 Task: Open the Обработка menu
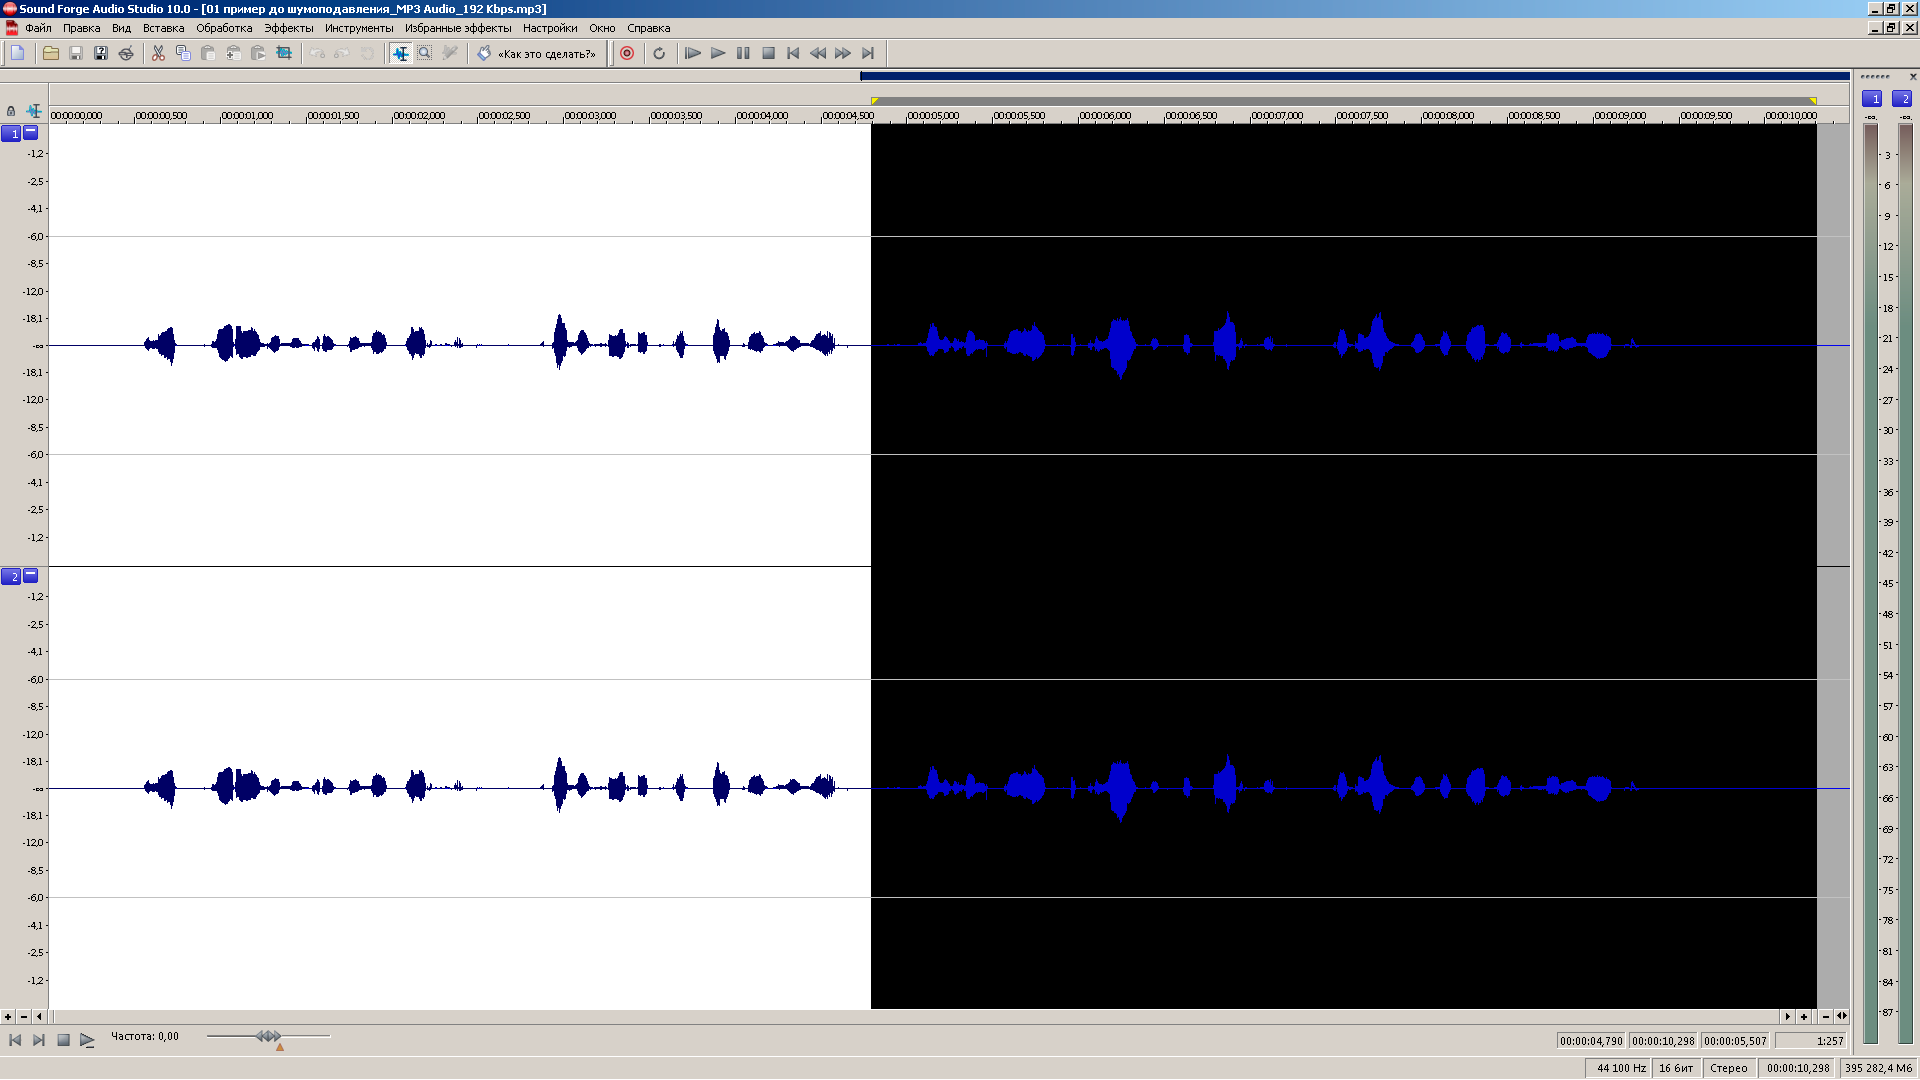click(x=224, y=28)
